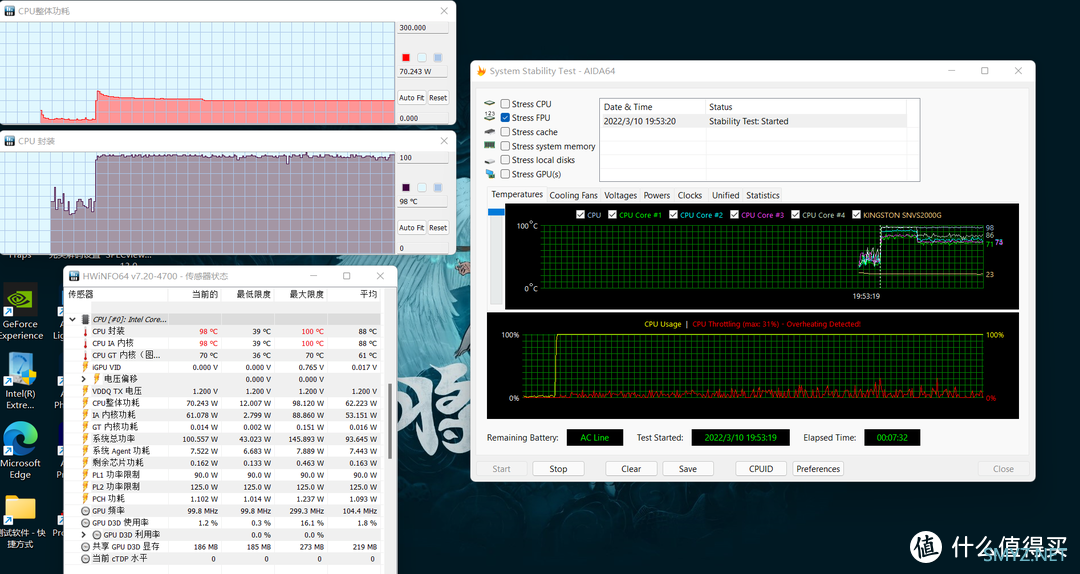Click the 123 icon beside Stress FPU
Screen dimensions: 1080x574
[x=490, y=117]
